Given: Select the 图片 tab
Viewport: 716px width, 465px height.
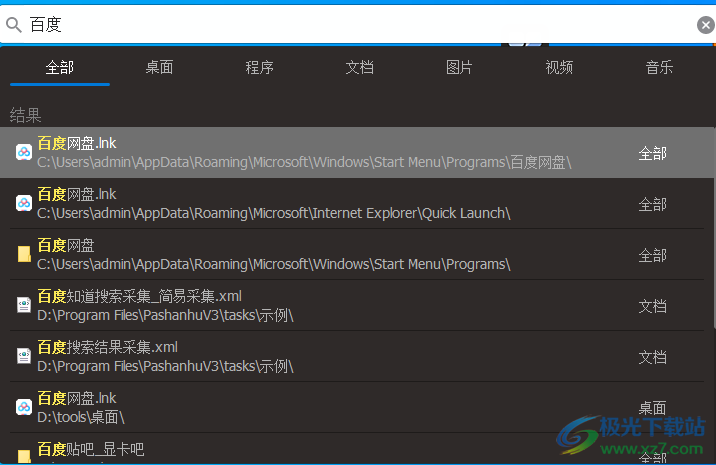Looking at the screenshot, I should (x=459, y=68).
